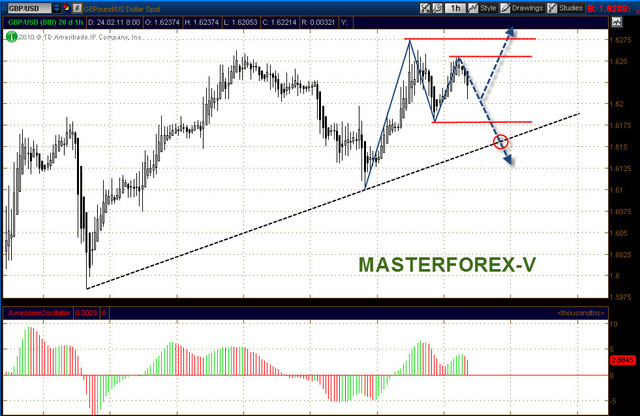Screen dimensions: 640x416
Task: Change the 1h timeframe button
Action: (x=455, y=8)
